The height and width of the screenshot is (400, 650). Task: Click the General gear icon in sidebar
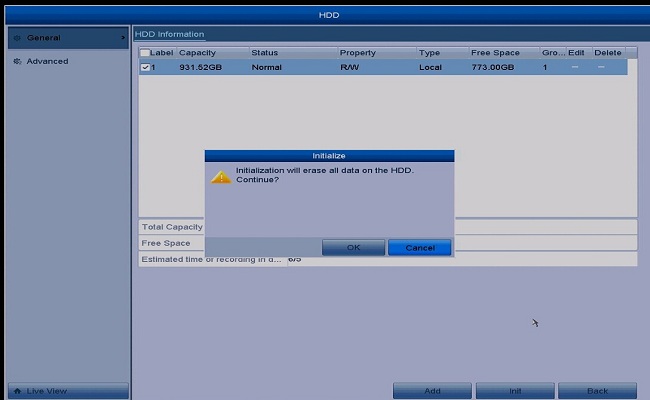pos(17,38)
